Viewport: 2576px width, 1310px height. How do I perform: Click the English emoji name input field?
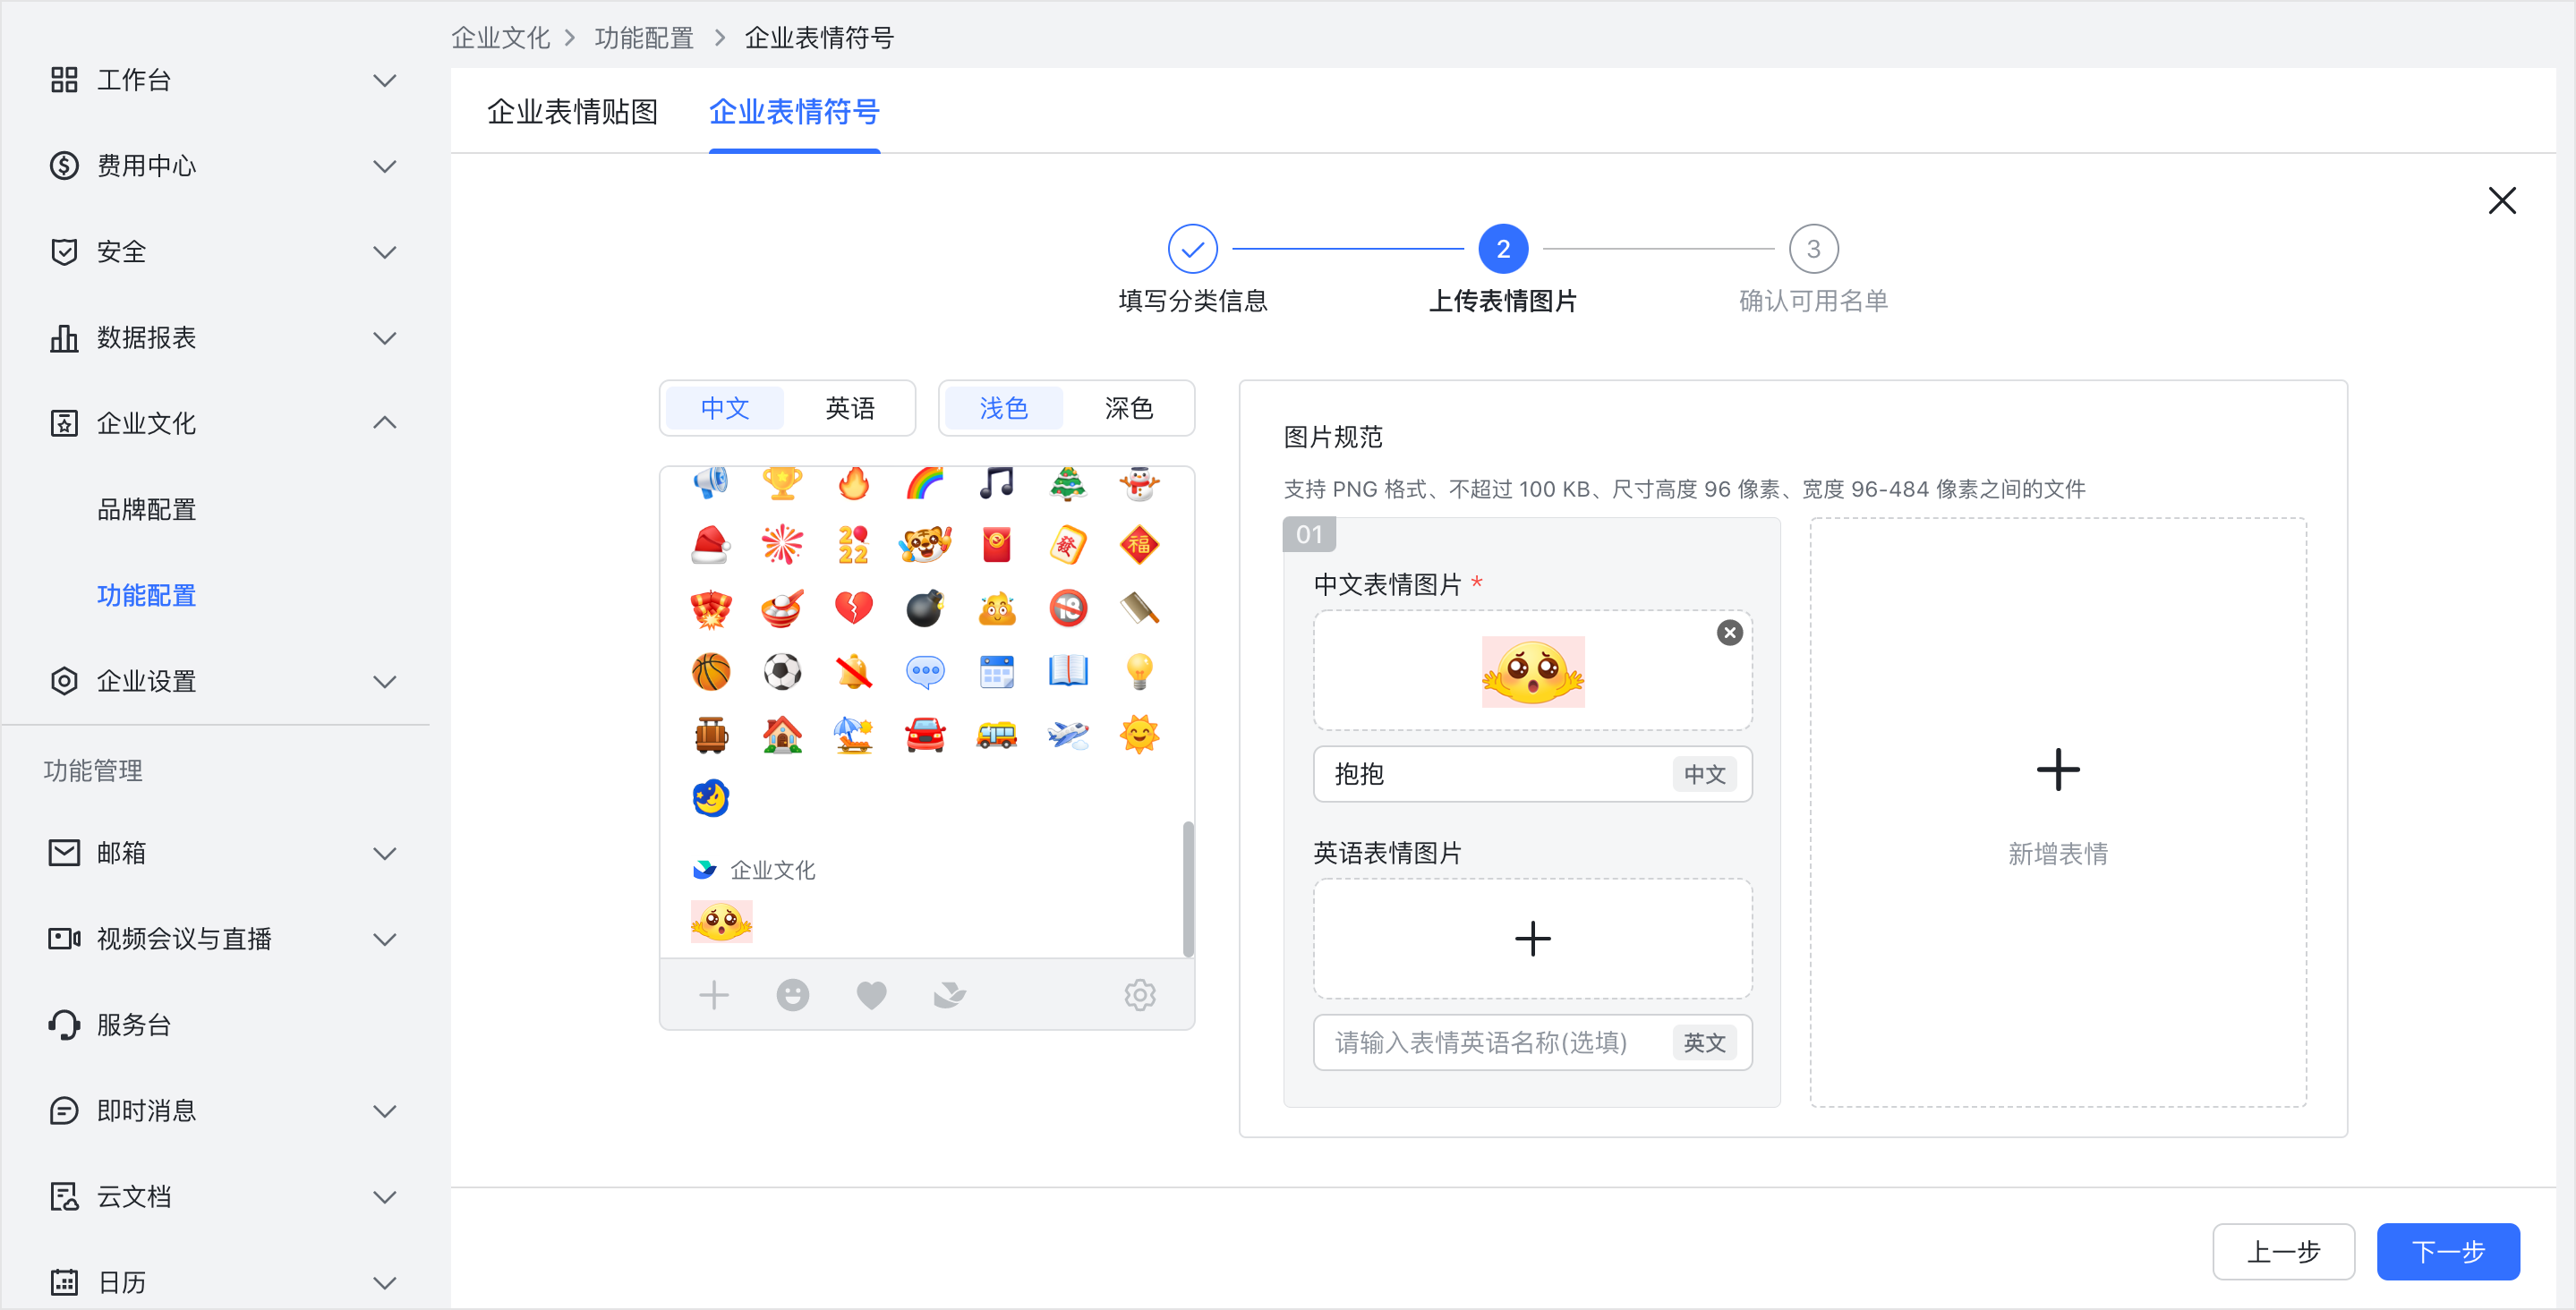pyautogui.click(x=1532, y=1043)
